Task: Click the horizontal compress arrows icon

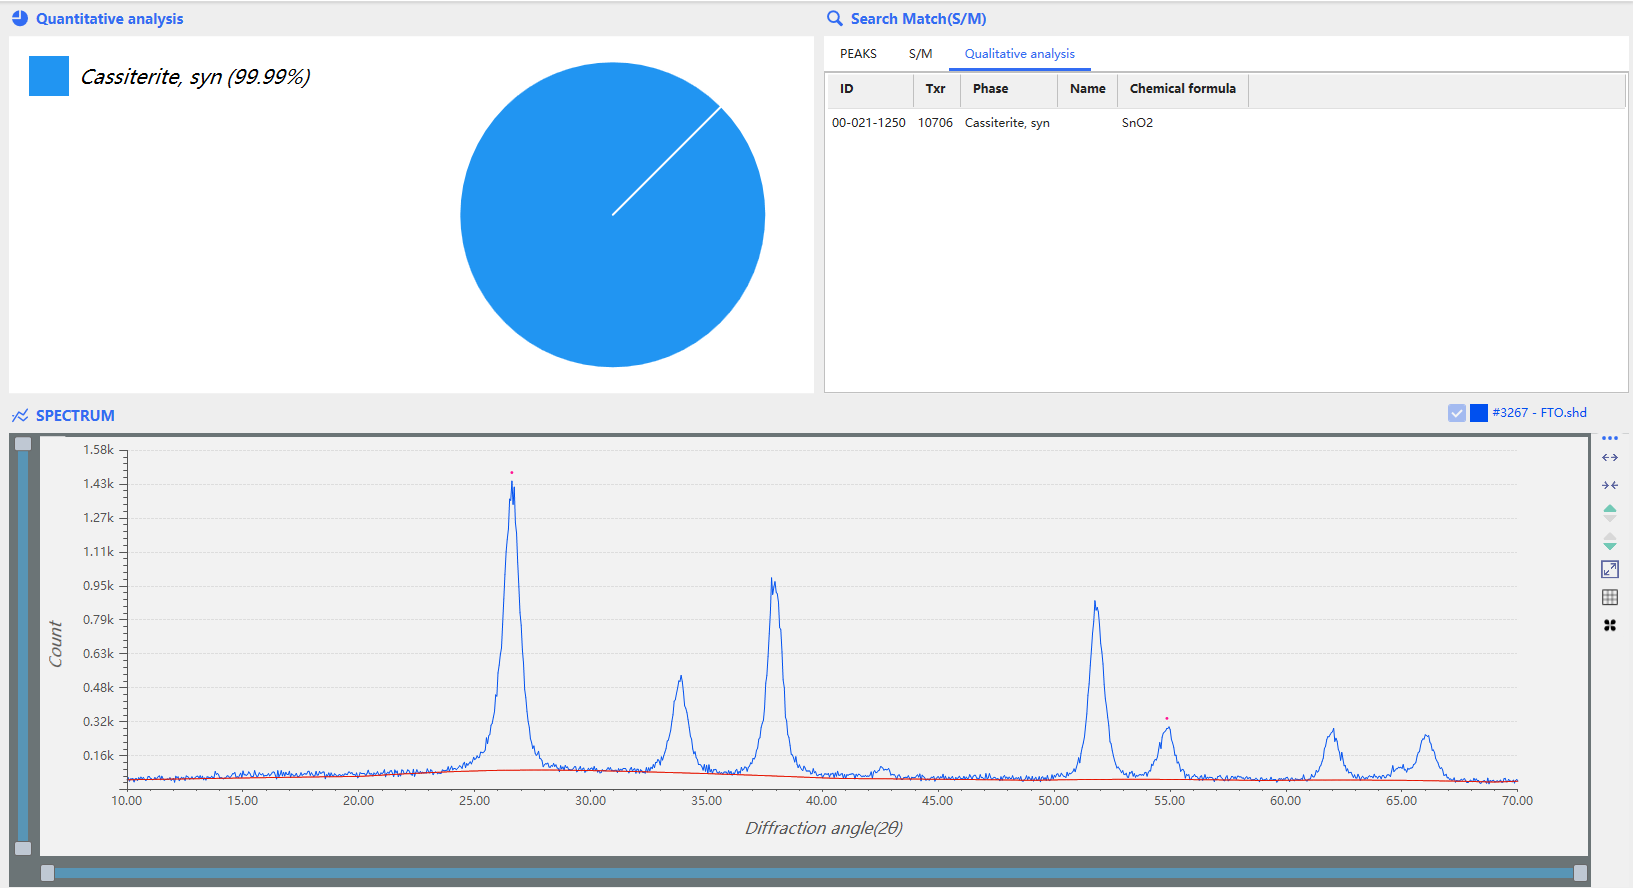Action: (1609, 485)
